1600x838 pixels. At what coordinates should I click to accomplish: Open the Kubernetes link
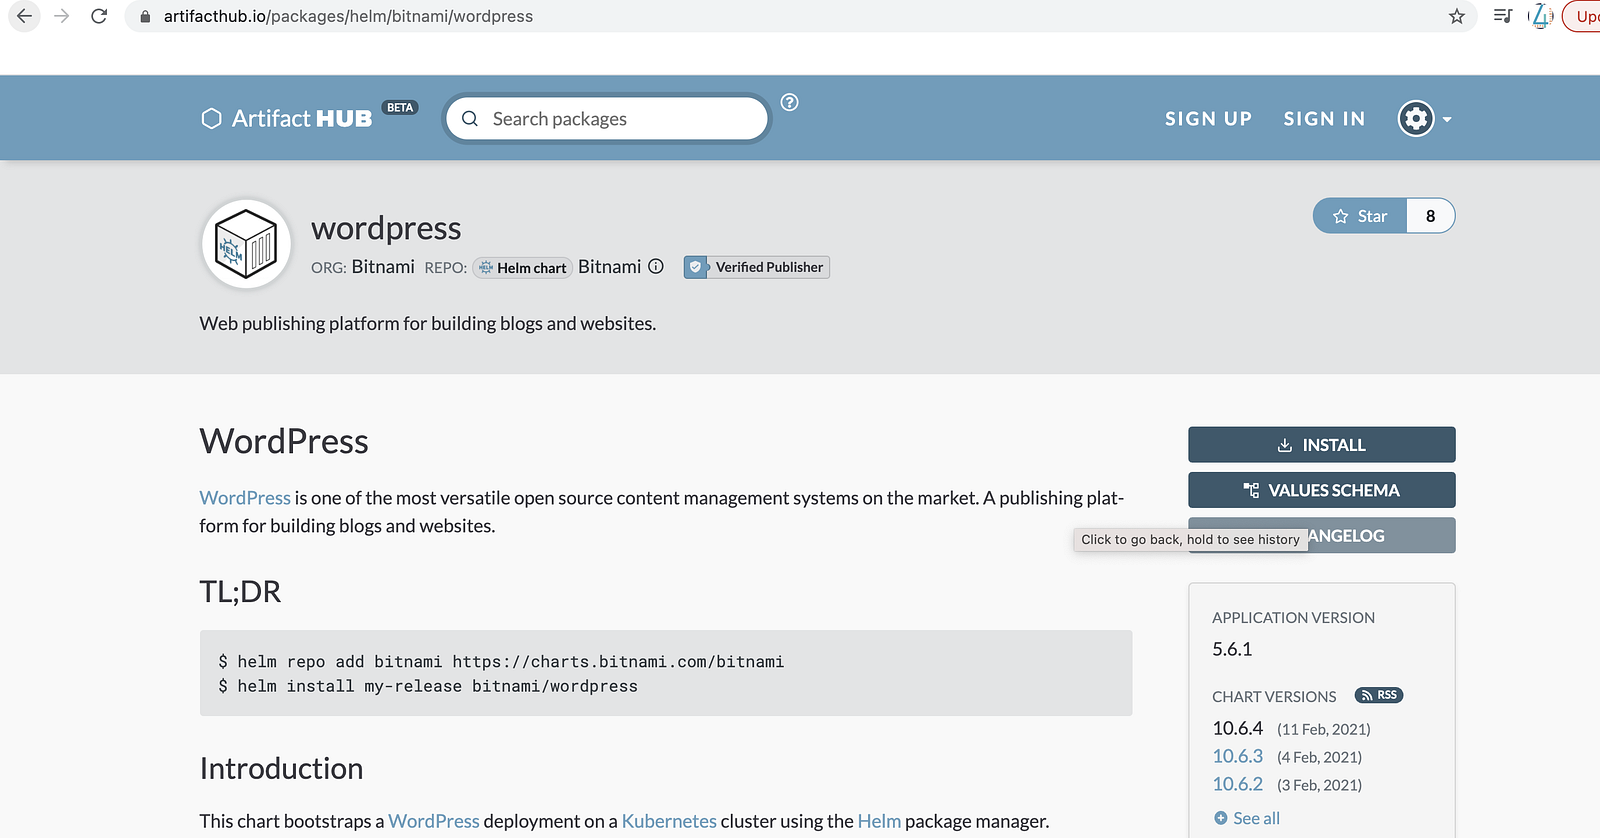coord(669,821)
